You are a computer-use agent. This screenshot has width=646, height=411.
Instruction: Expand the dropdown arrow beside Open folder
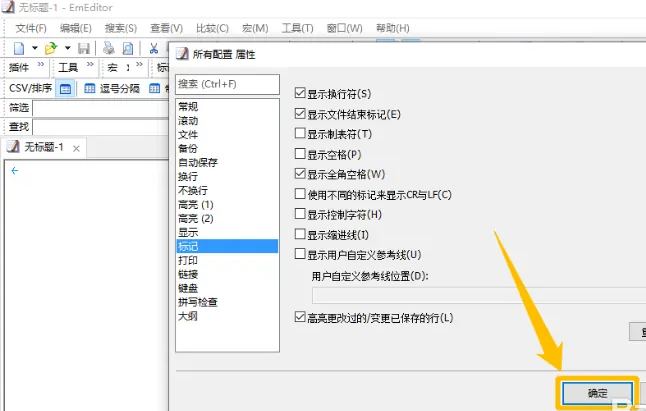click(x=68, y=48)
